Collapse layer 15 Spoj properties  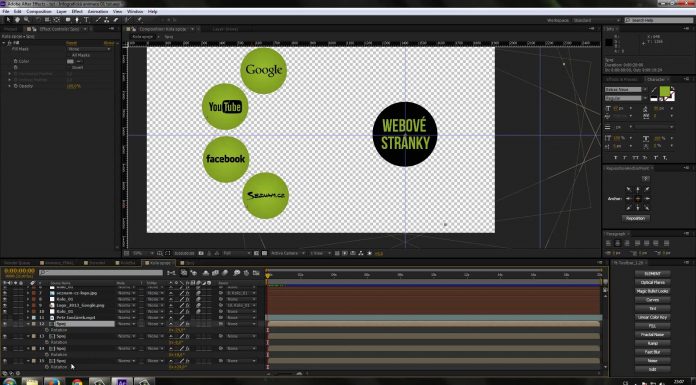pyautogui.click(x=29, y=361)
